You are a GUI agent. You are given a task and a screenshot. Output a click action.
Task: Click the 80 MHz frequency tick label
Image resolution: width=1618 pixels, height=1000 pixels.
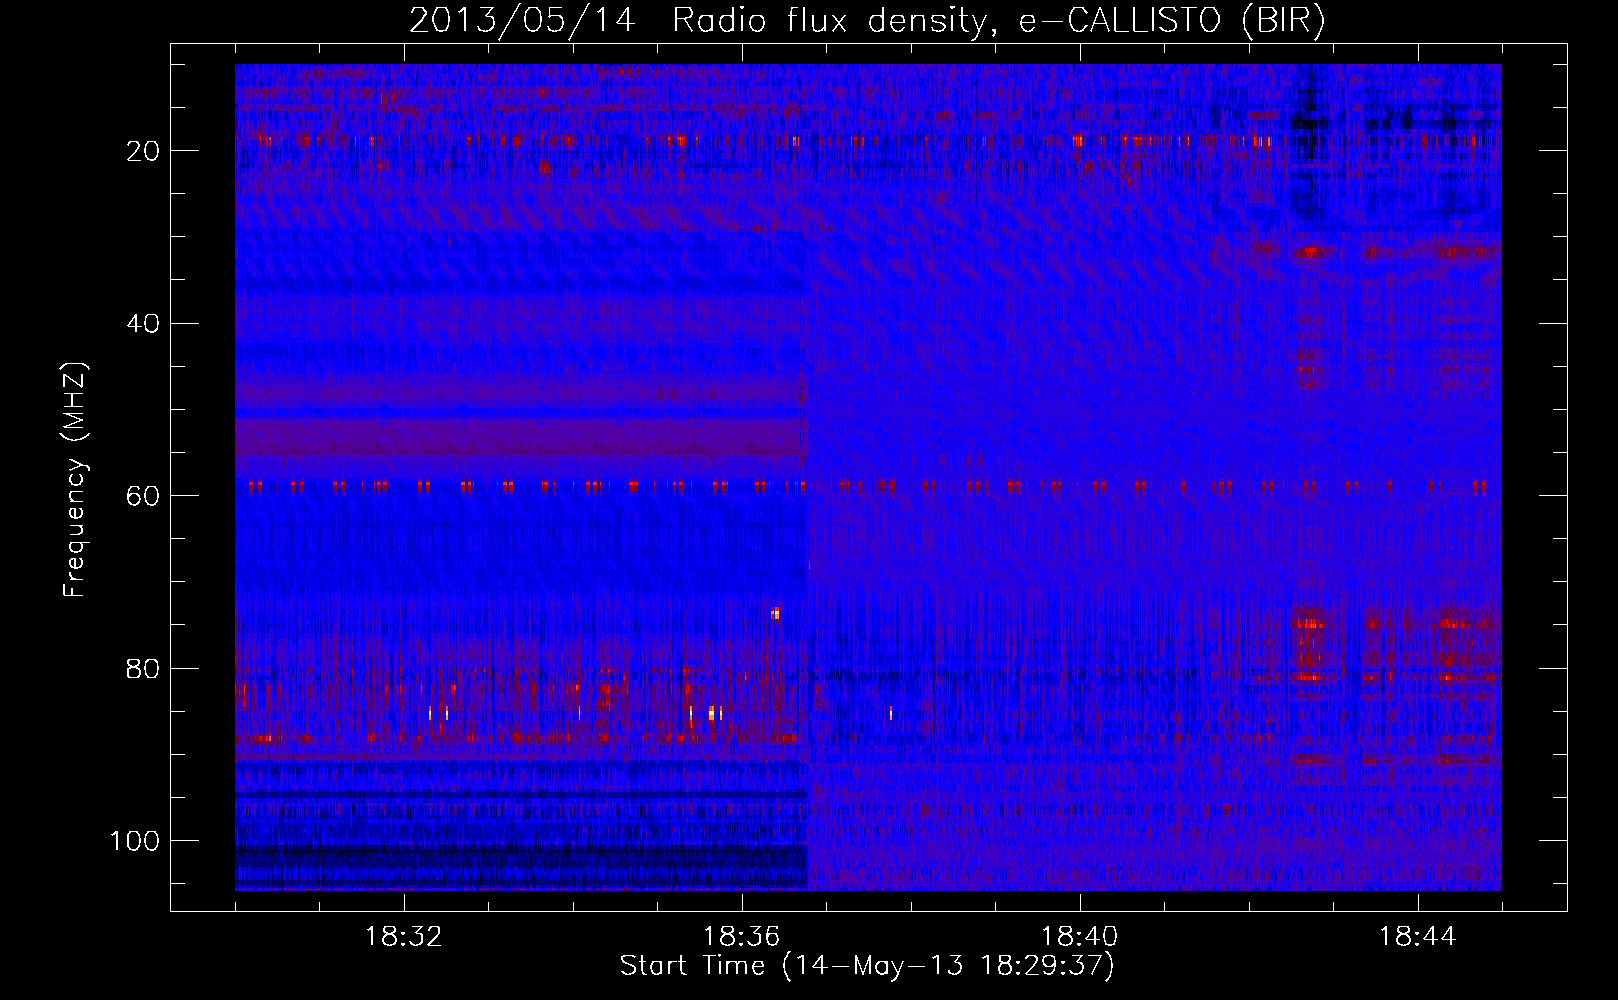[x=144, y=669]
